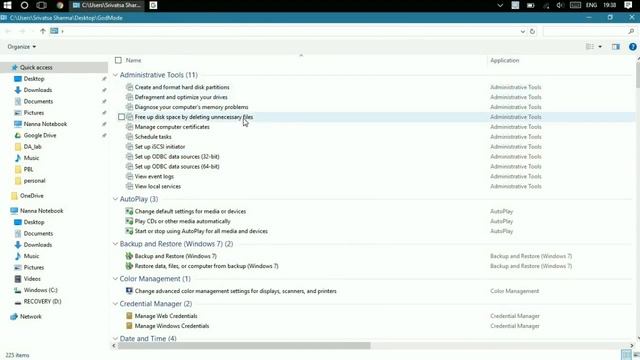Check the select-all checkbox beside Name
640x360 pixels.
tap(118, 60)
